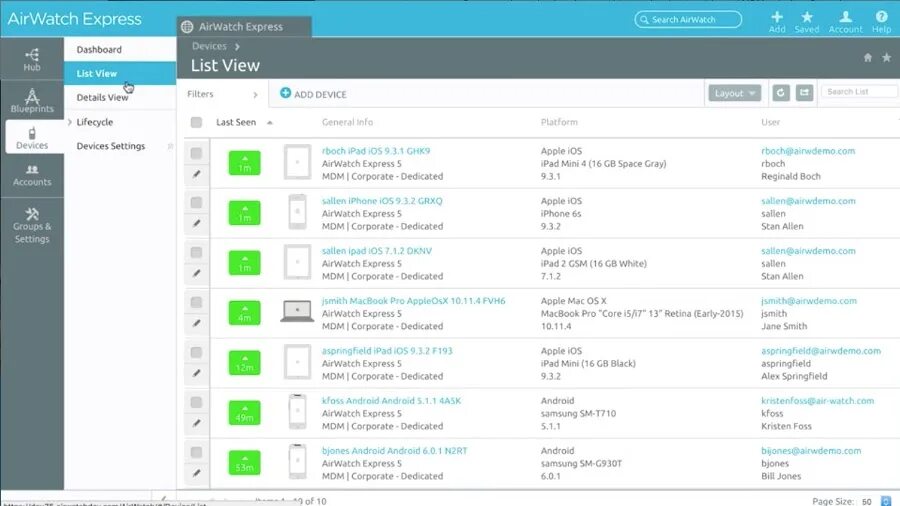The image size is (900, 506).
Task: Click the home icon in List View header
Action: click(x=868, y=57)
